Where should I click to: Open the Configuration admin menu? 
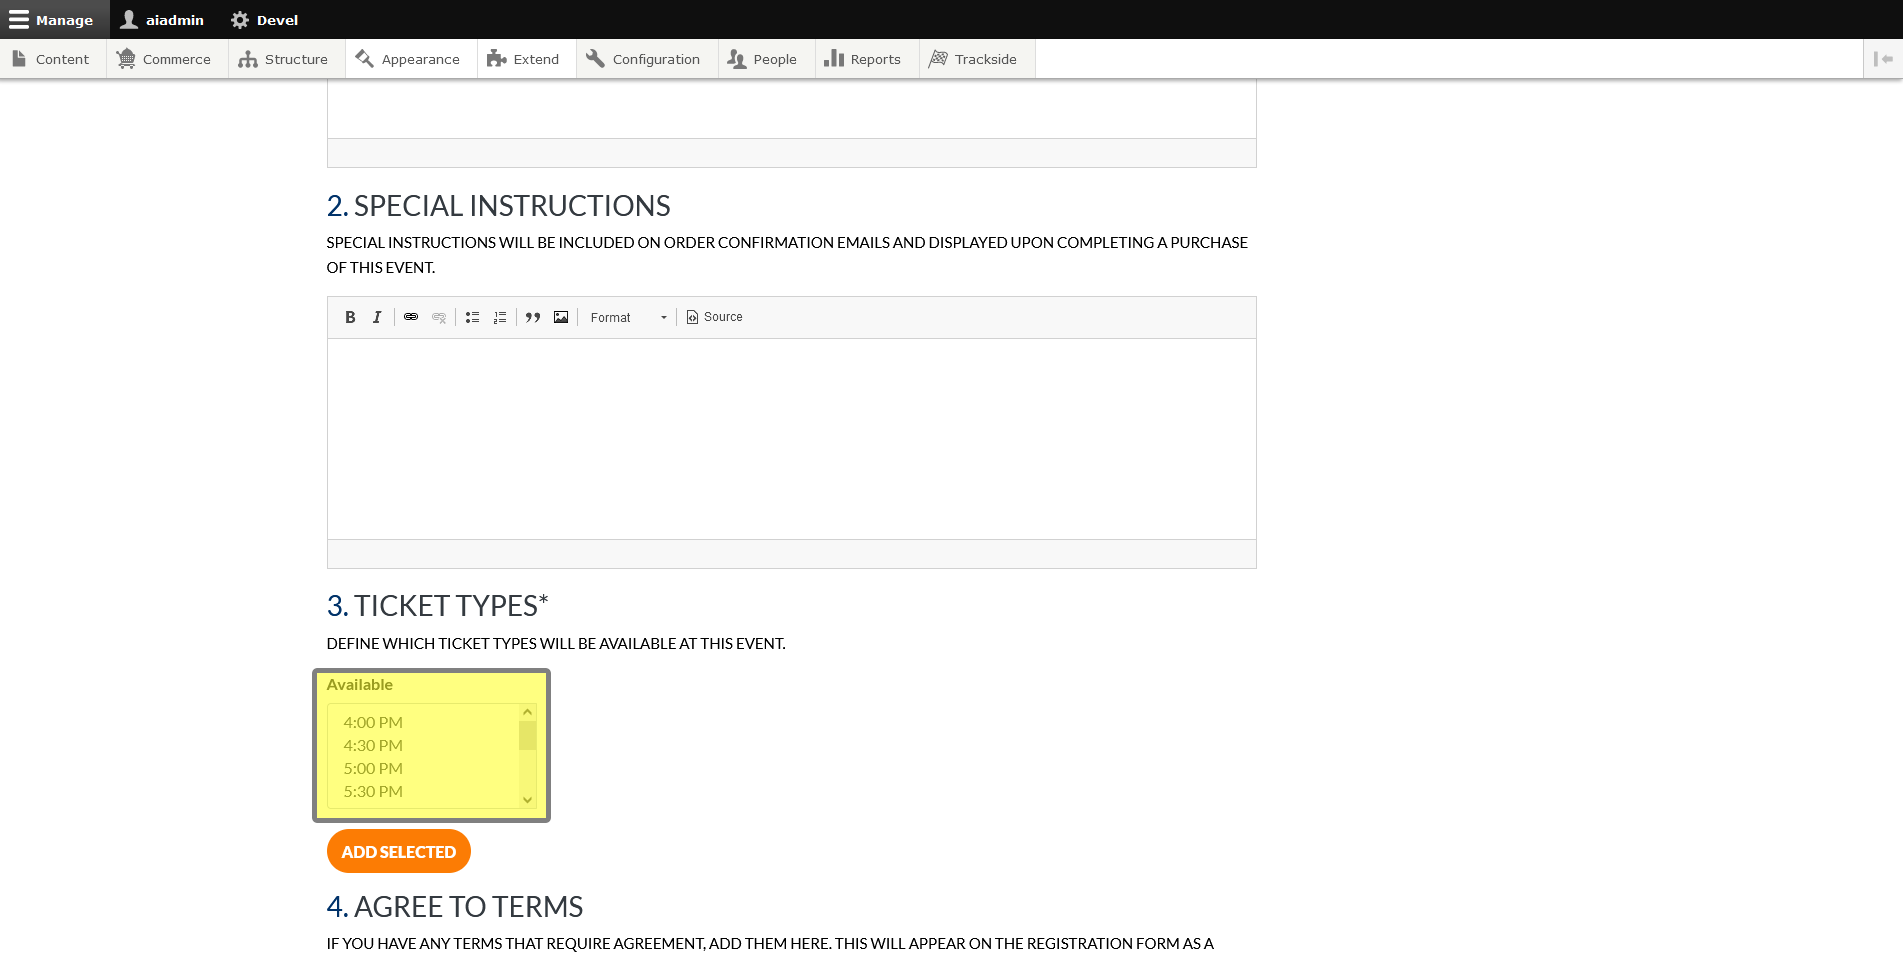pyautogui.click(x=645, y=59)
